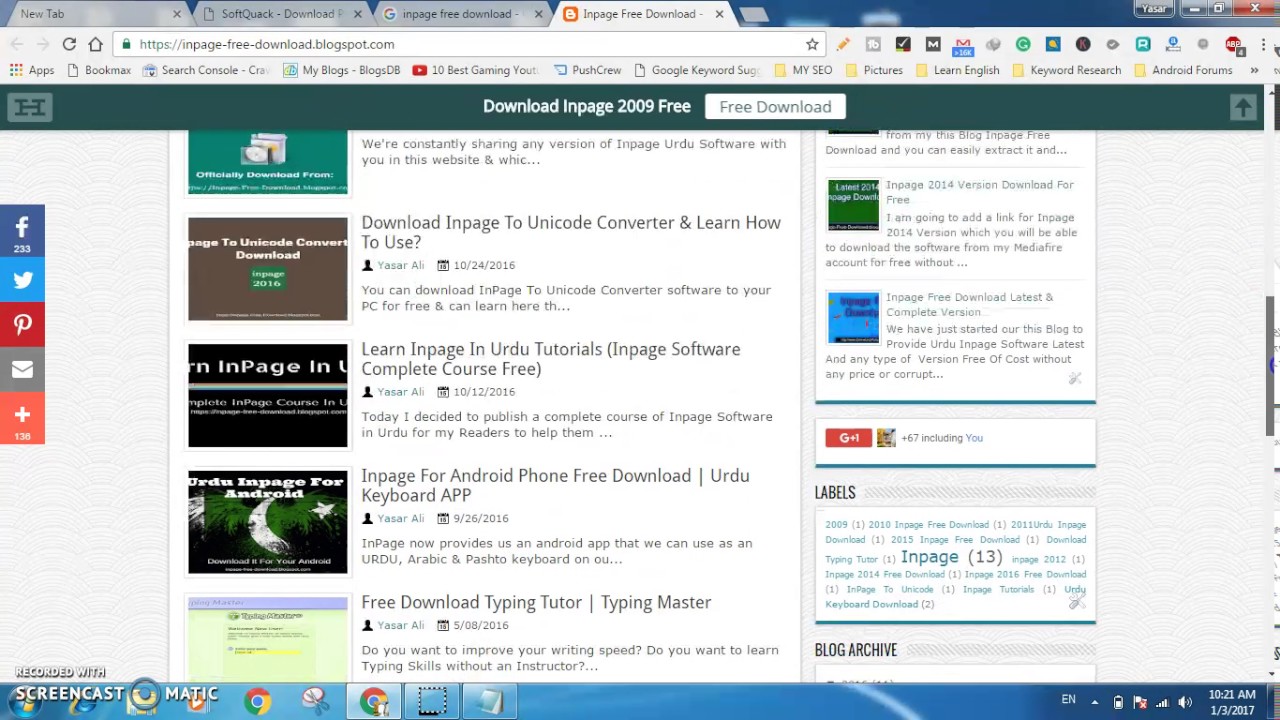Open Learn InPage In Urdu thumbnail
1280x720 pixels.
click(x=268, y=395)
